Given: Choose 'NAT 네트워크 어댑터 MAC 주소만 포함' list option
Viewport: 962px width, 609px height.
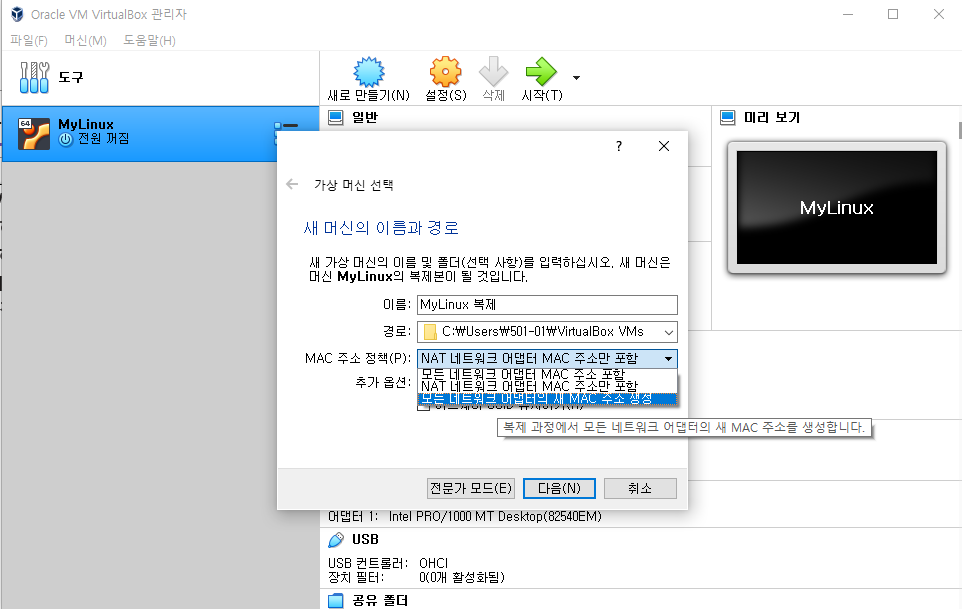Looking at the screenshot, I should point(547,386).
